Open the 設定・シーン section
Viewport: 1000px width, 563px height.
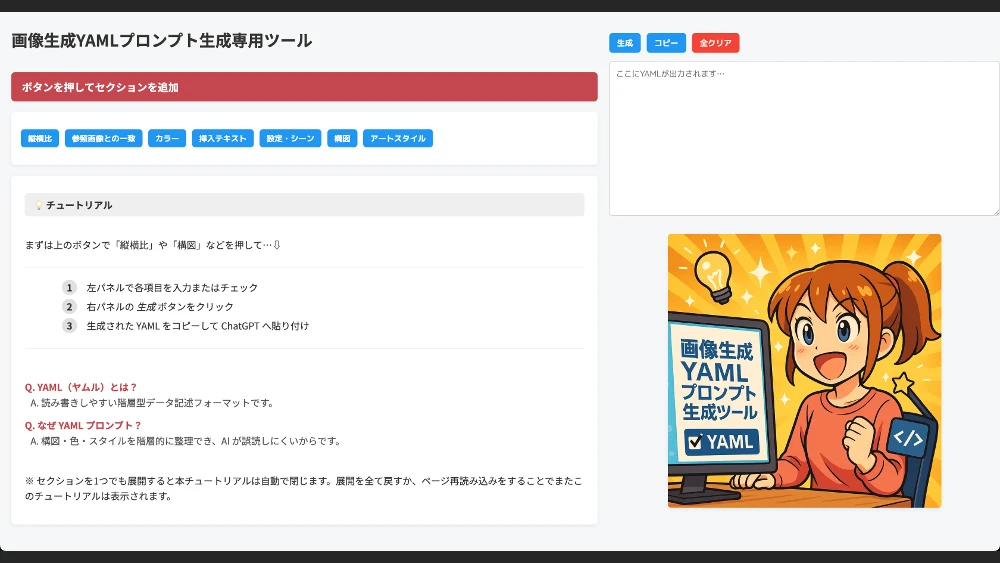point(290,138)
